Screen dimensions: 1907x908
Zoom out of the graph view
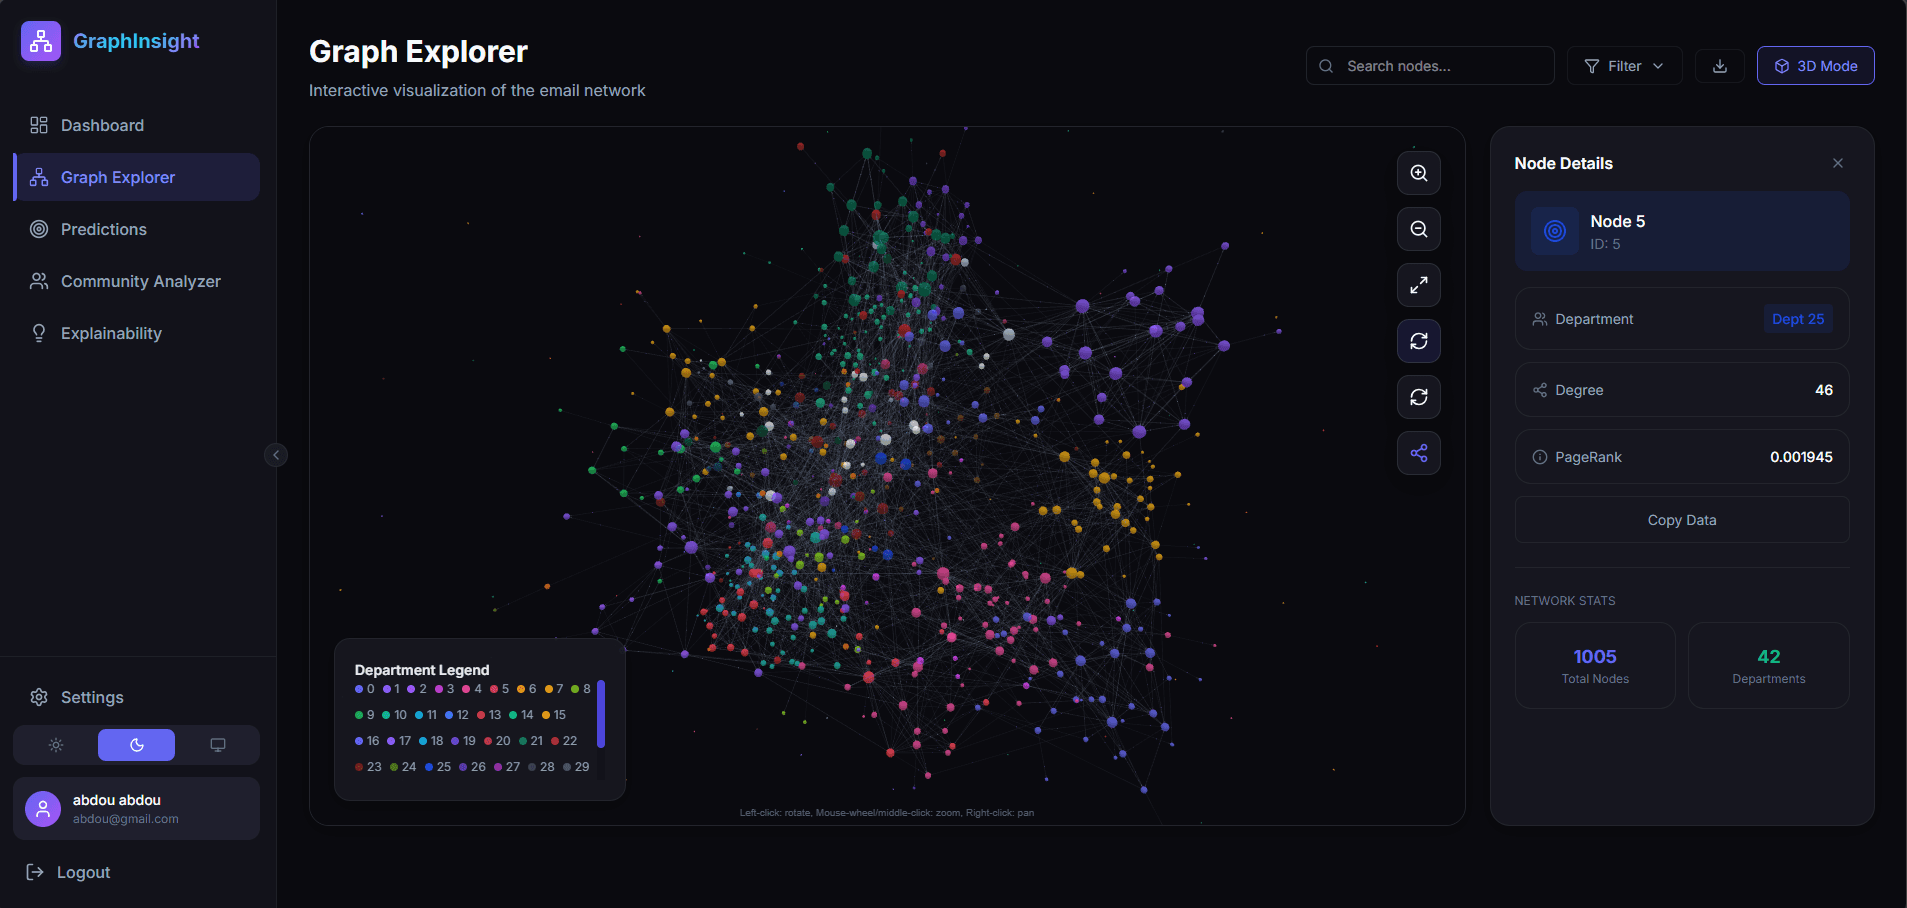(1418, 229)
